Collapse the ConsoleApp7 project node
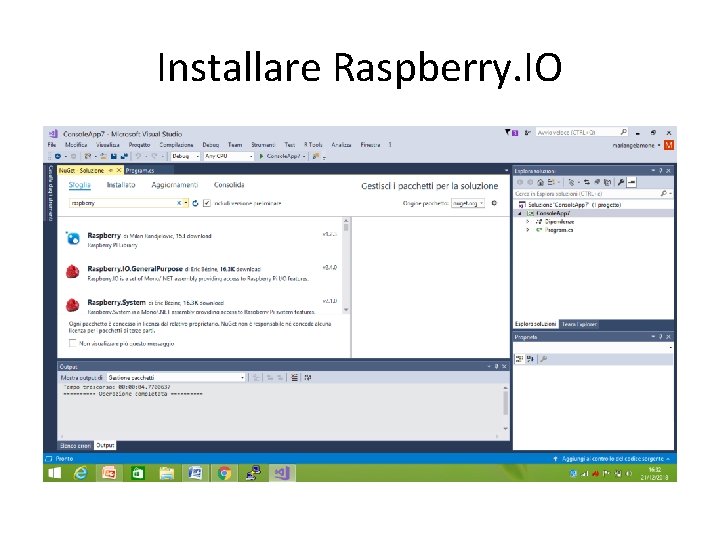Viewport: 720px width, 540px height. [x=520, y=214]
